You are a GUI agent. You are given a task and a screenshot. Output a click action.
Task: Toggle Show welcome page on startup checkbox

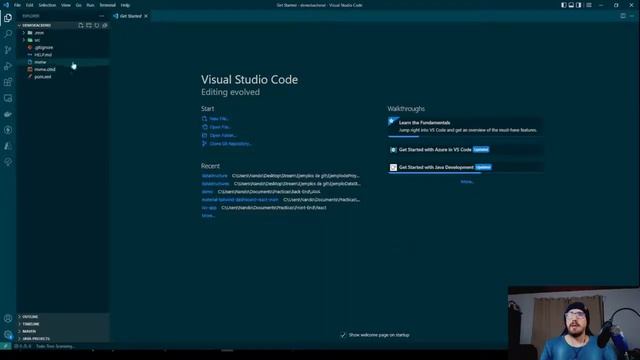[x=343, y=335]
